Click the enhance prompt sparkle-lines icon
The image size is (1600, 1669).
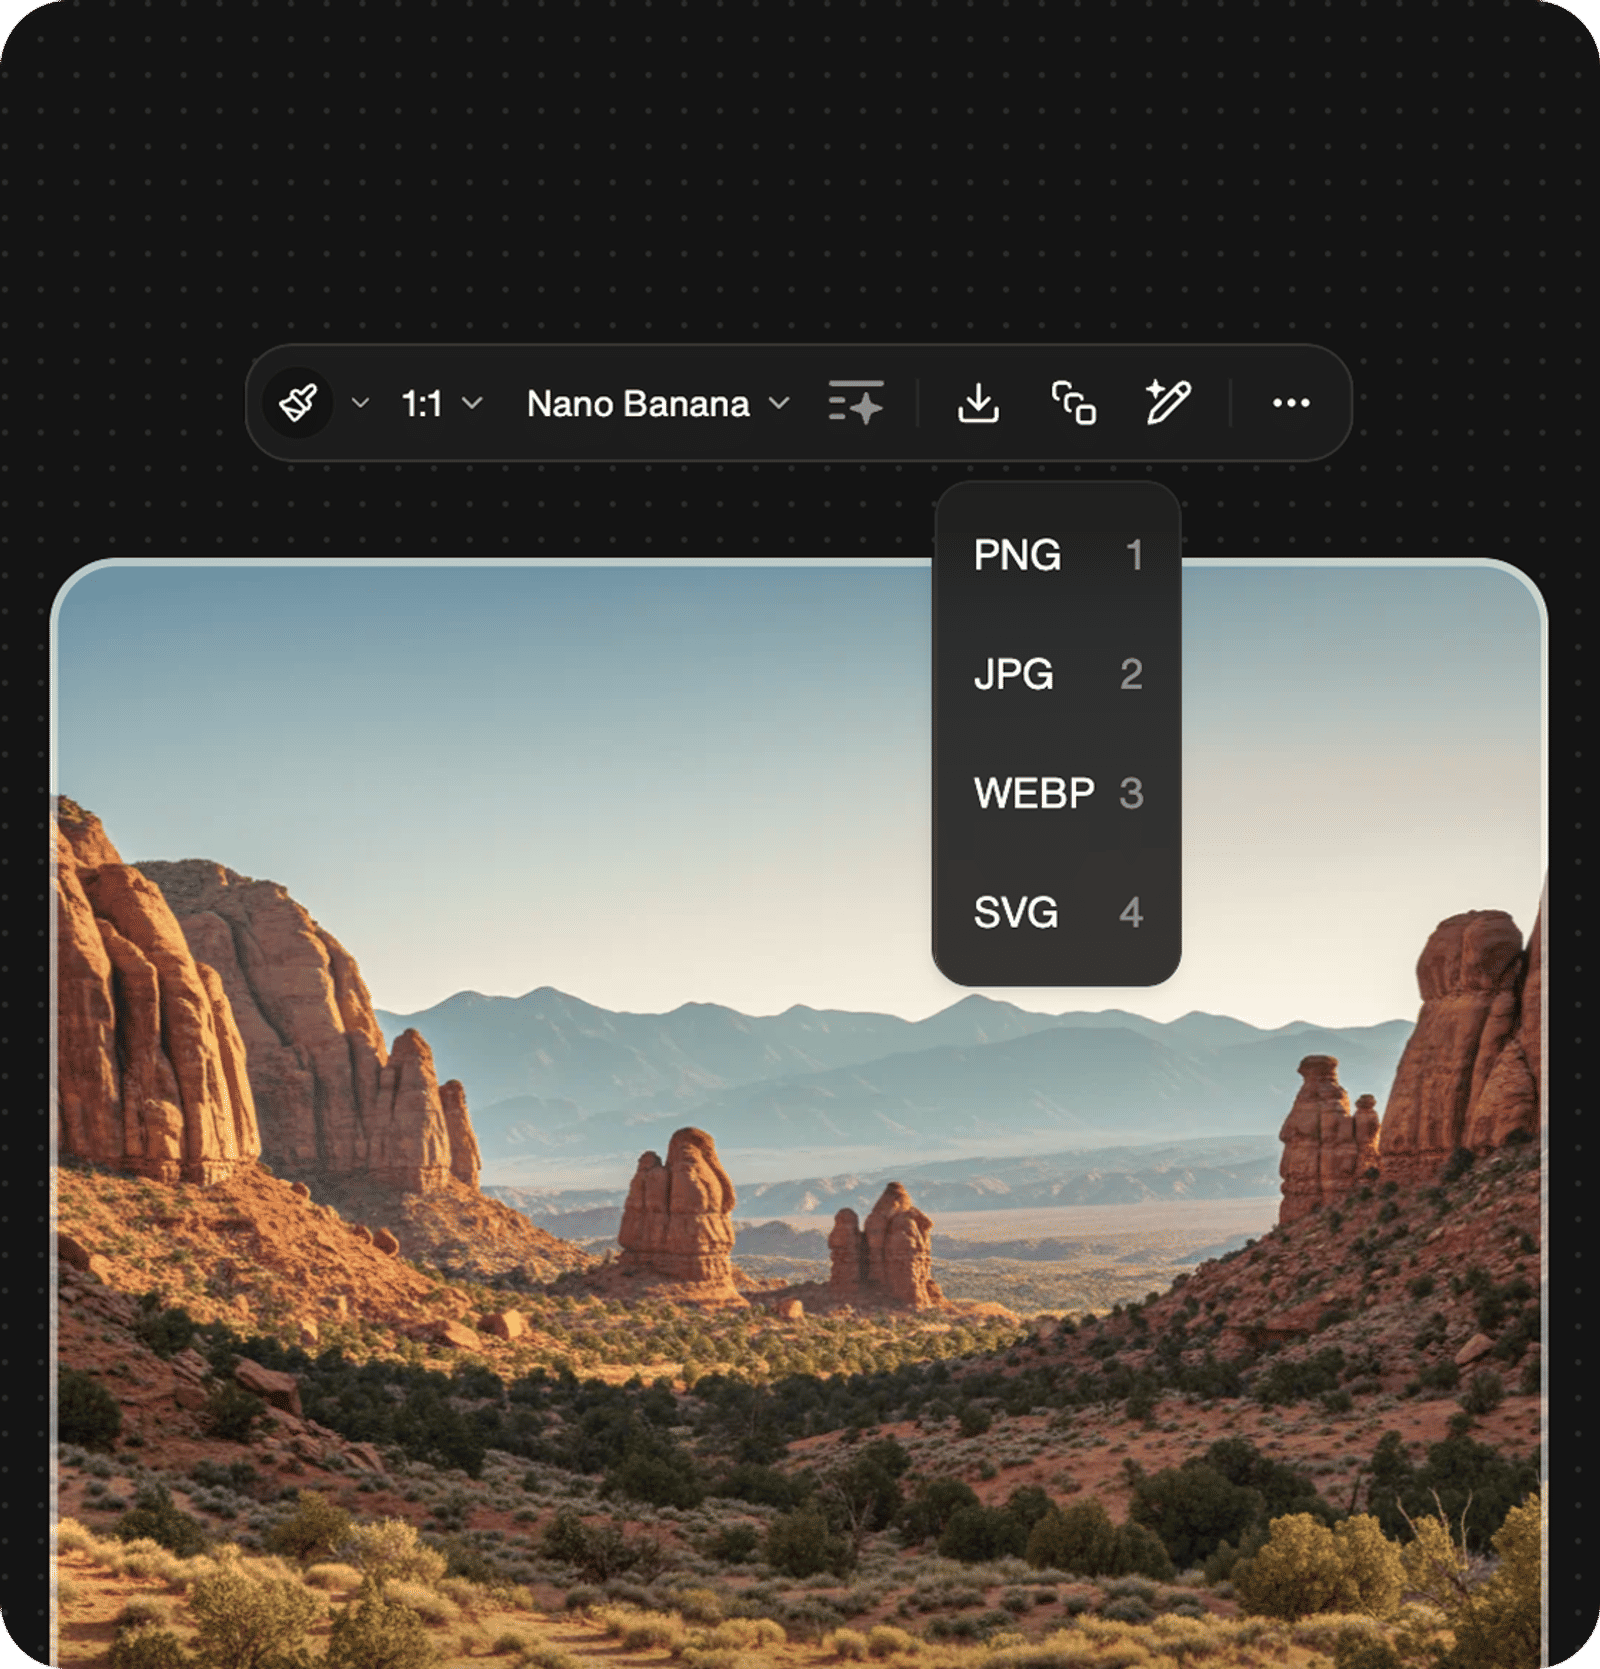coord(856,402)
